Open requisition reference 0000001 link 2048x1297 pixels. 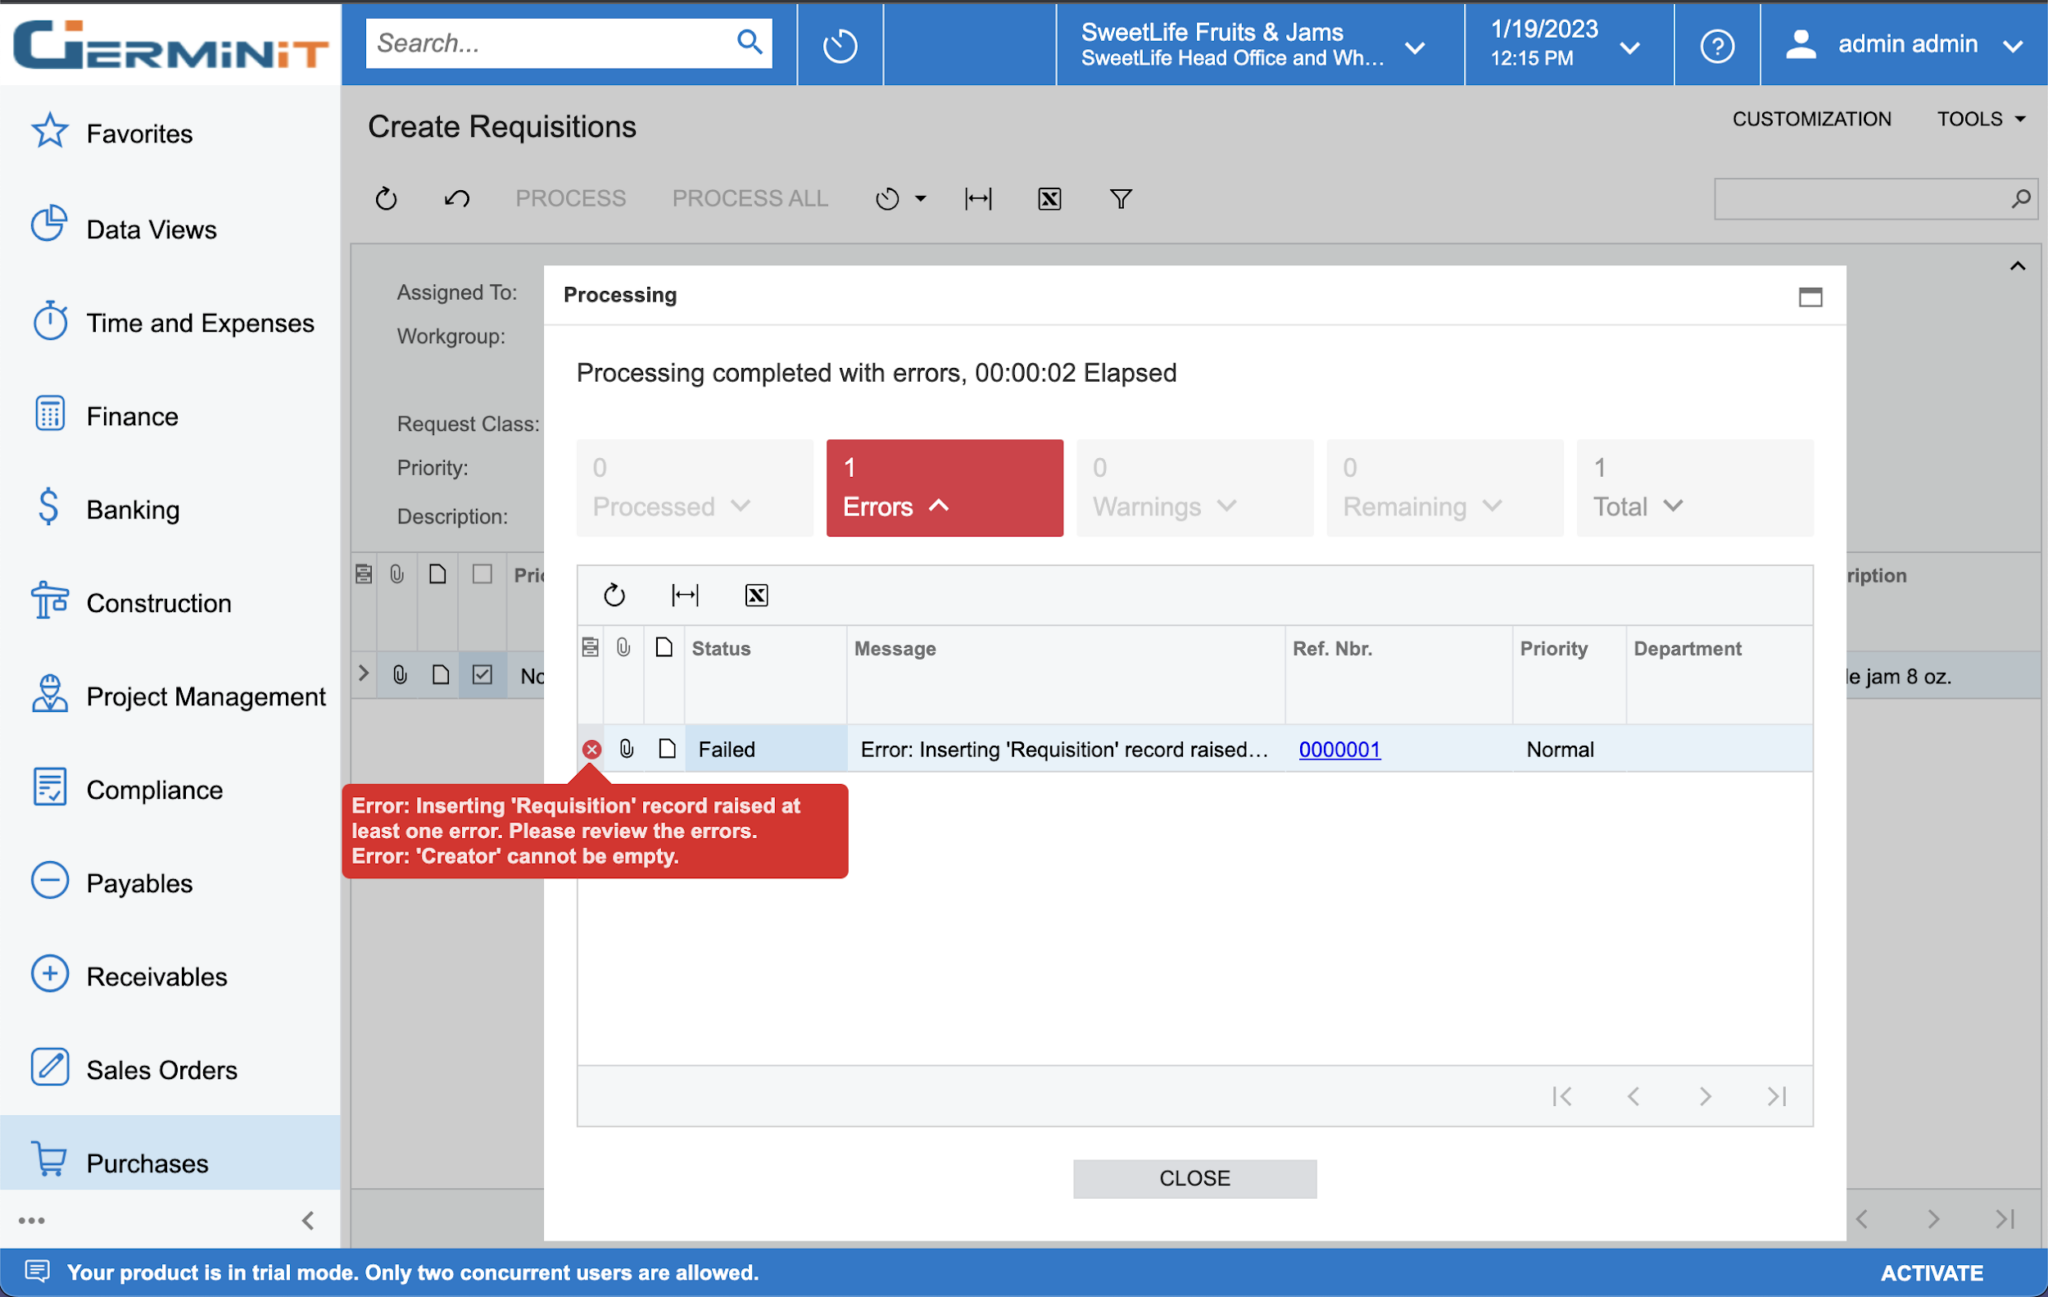pyautogui.click(x=1339, y=749)
